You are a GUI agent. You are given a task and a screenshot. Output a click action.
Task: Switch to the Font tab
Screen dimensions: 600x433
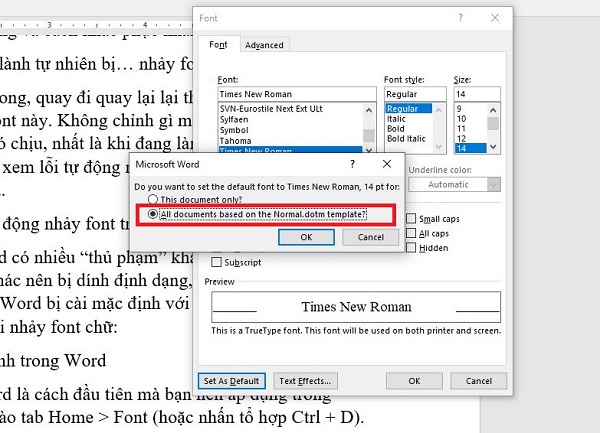coord(218,44)
